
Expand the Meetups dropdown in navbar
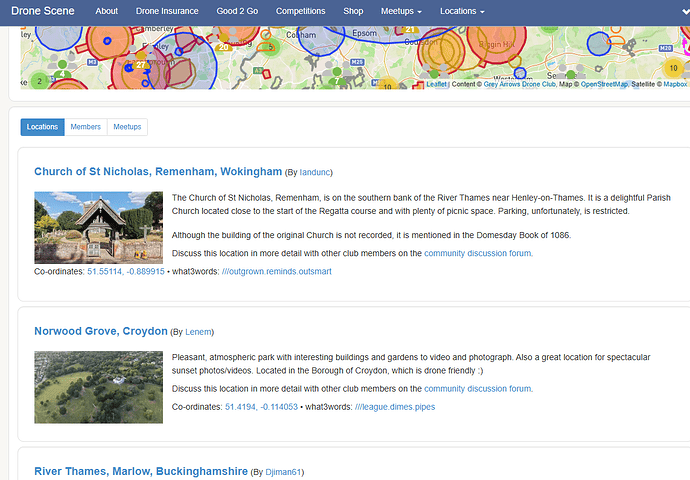click(x=401, y=11)
